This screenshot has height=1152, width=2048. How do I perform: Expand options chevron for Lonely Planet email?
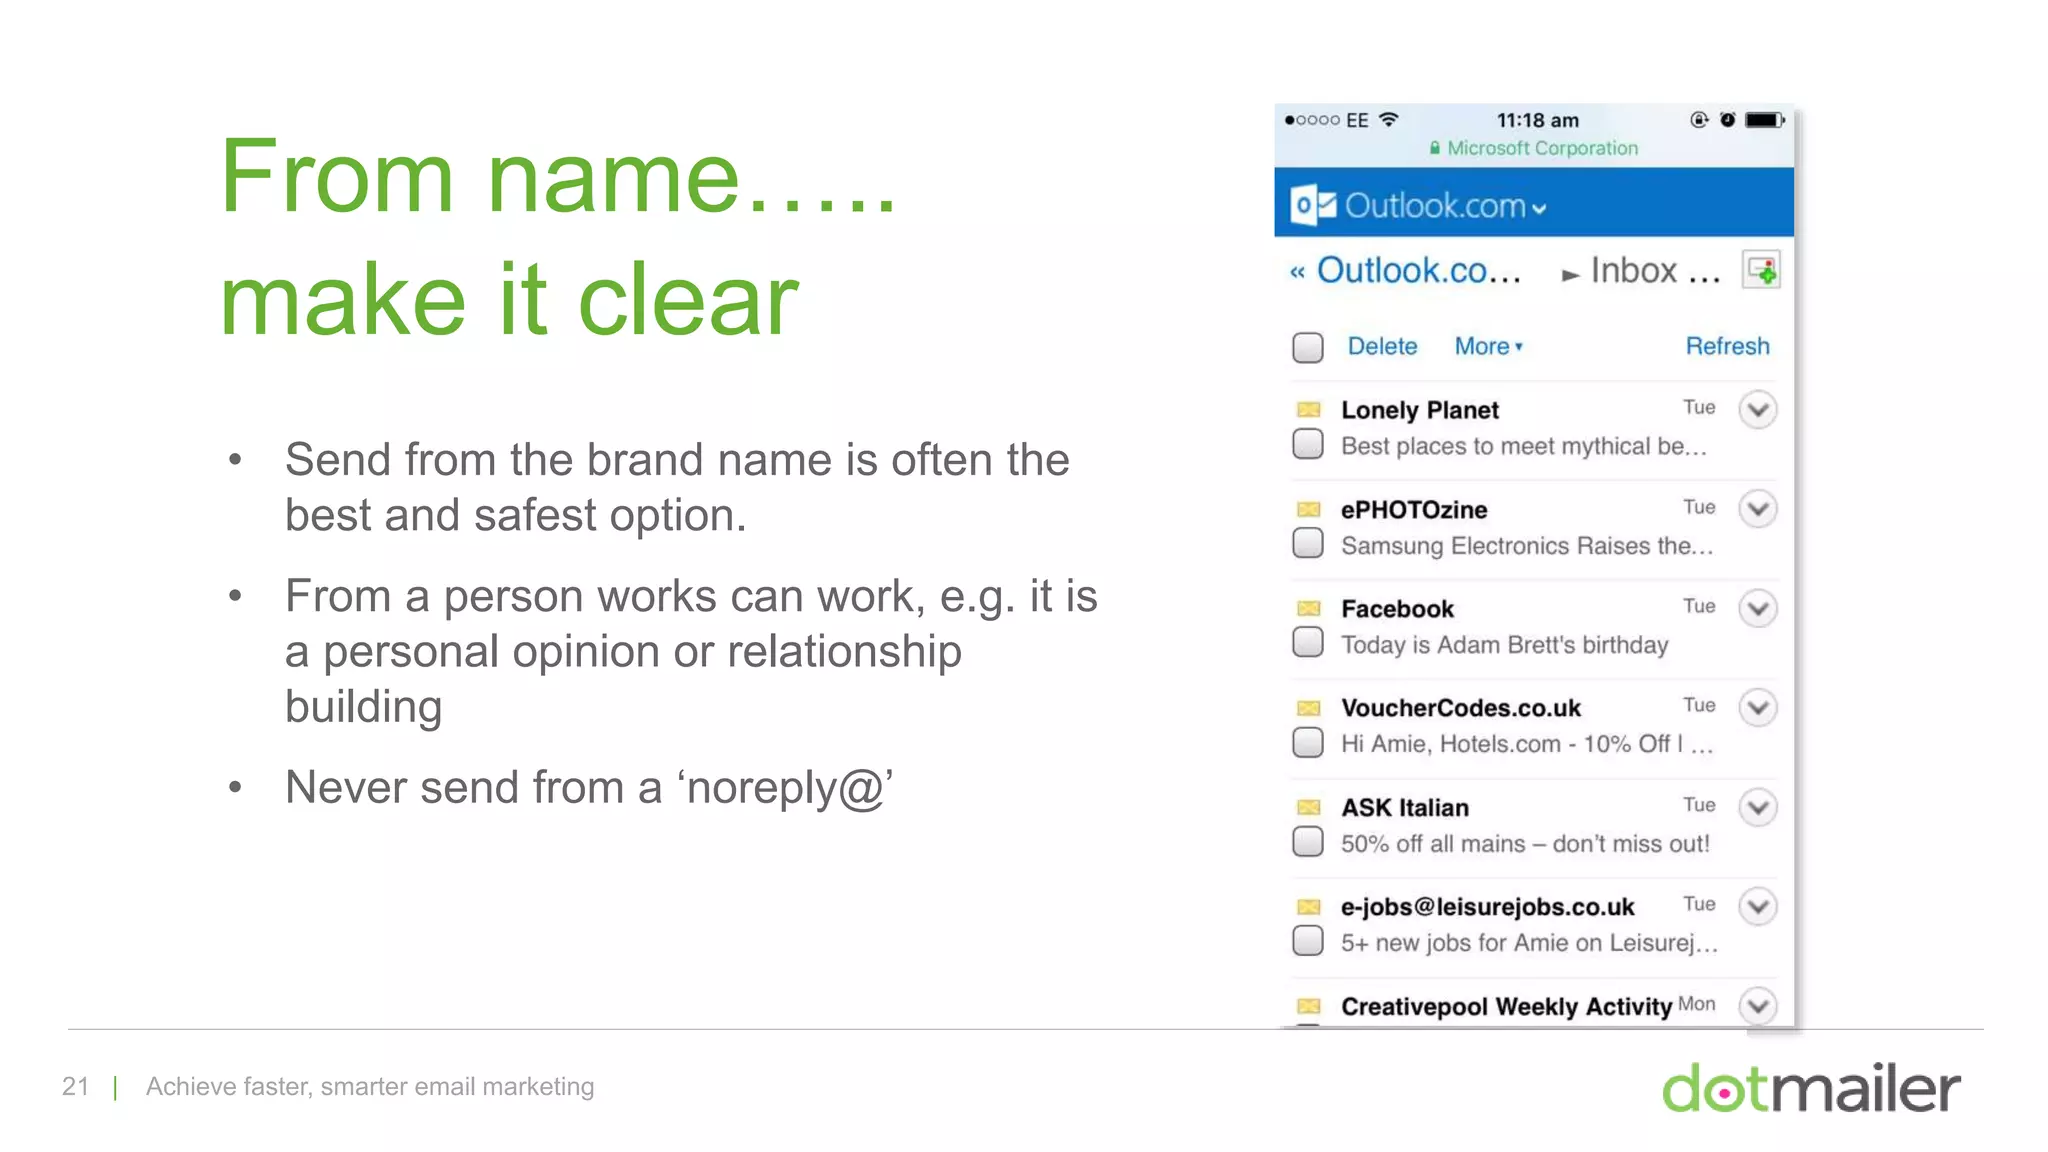click(1757, 409)
